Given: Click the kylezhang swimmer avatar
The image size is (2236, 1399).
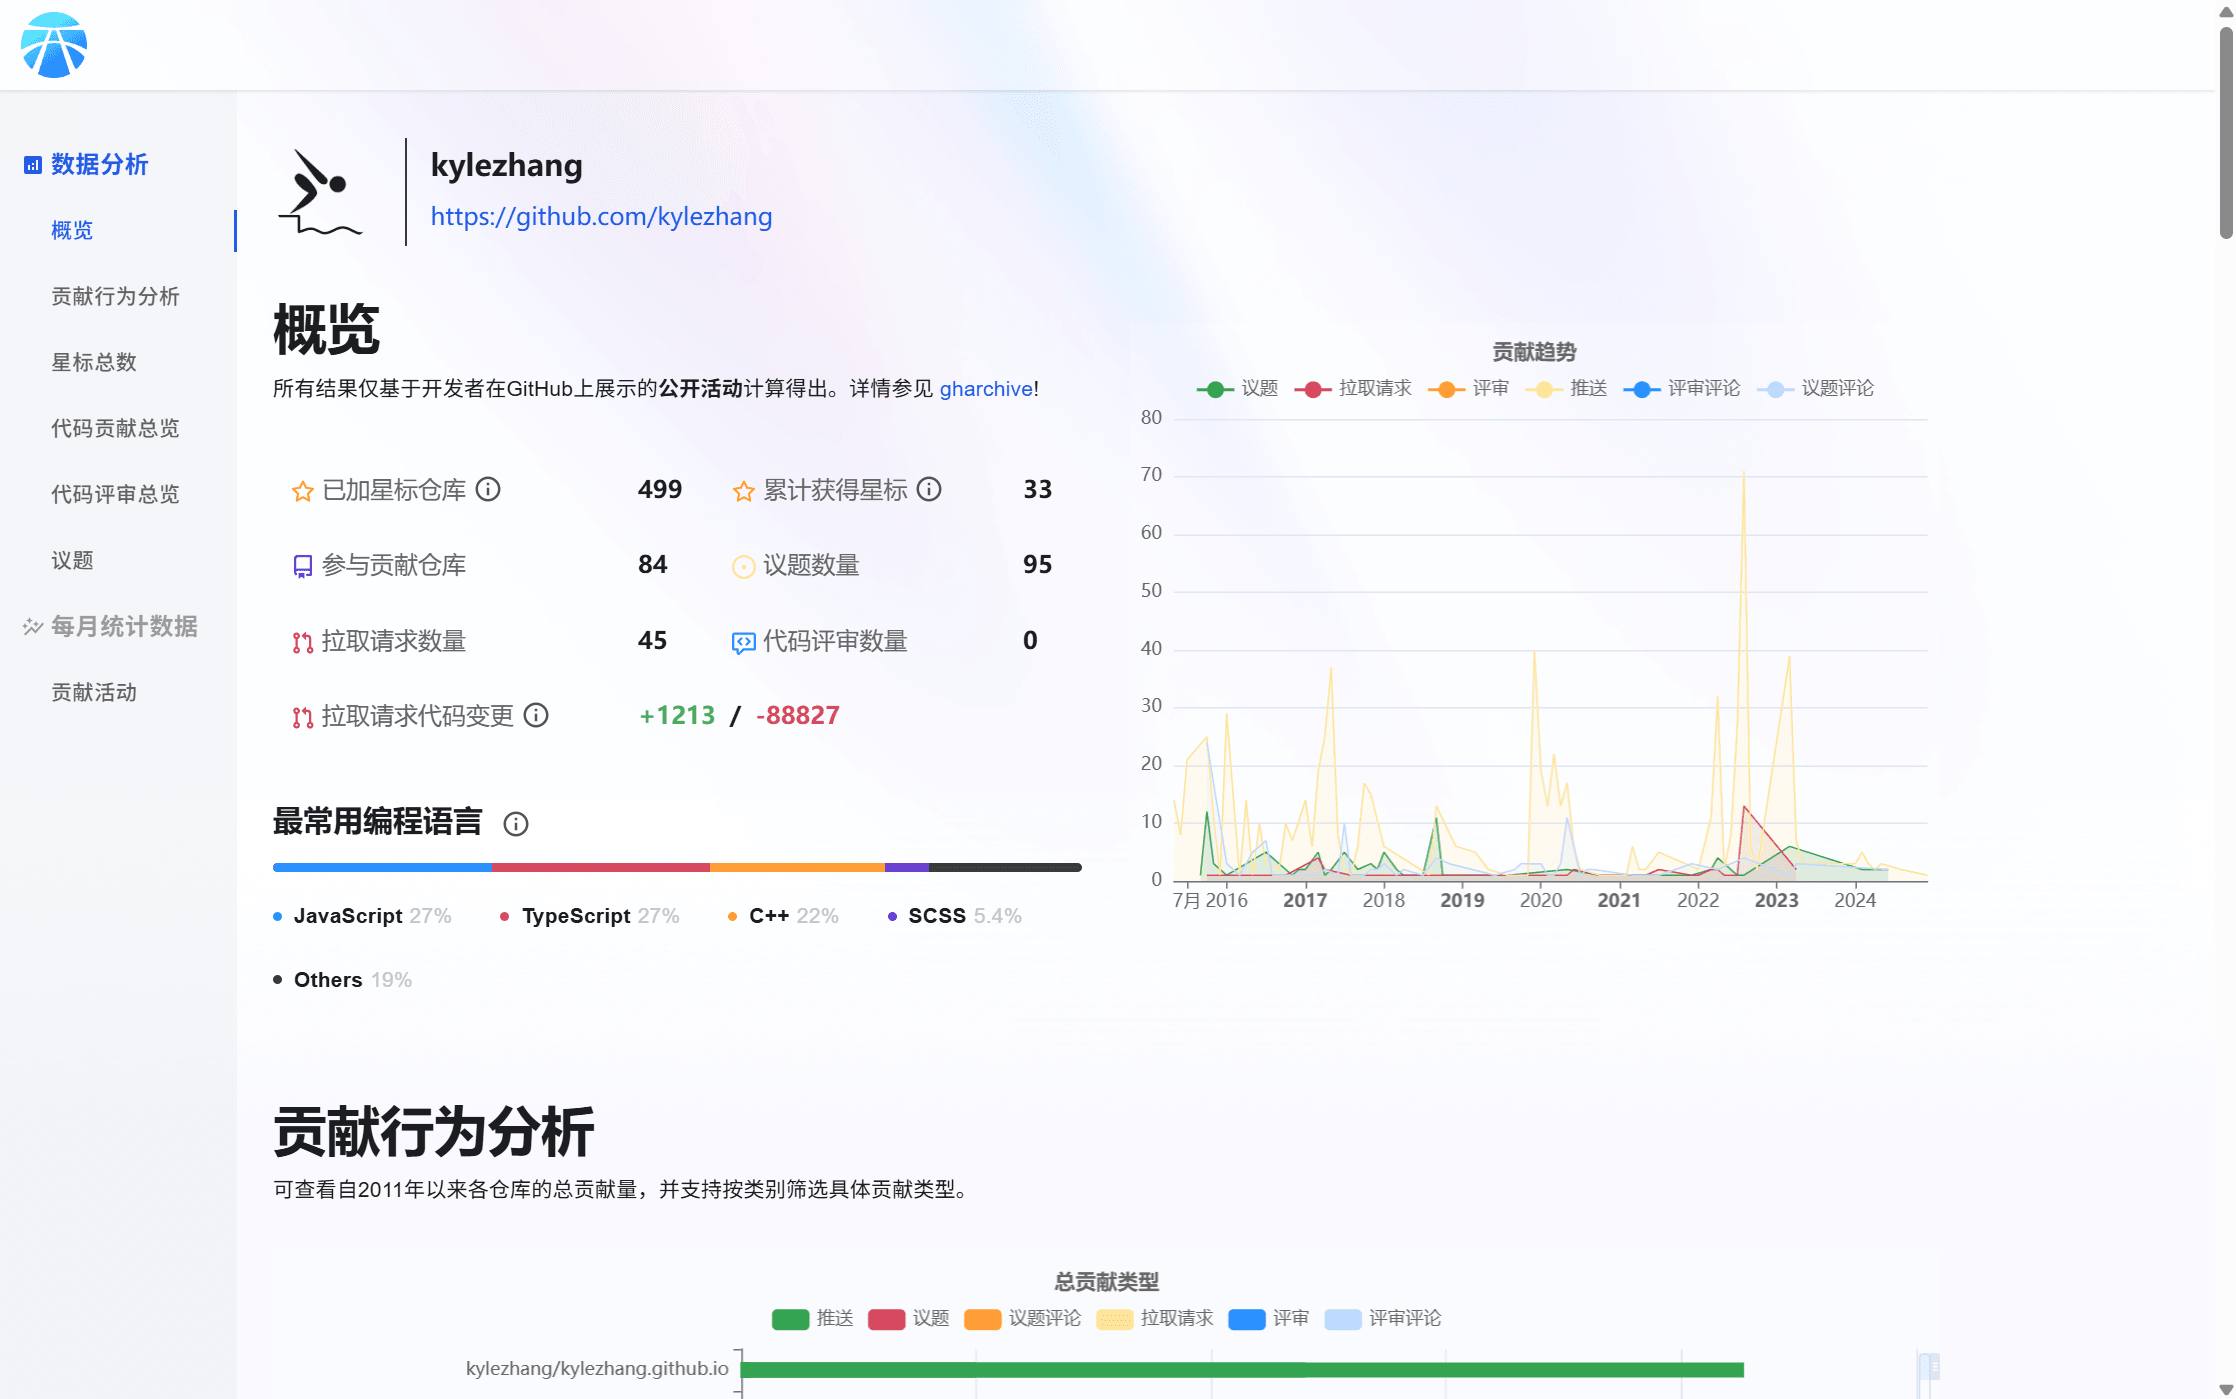Looking at the screenshot, I should coord(320,192).
